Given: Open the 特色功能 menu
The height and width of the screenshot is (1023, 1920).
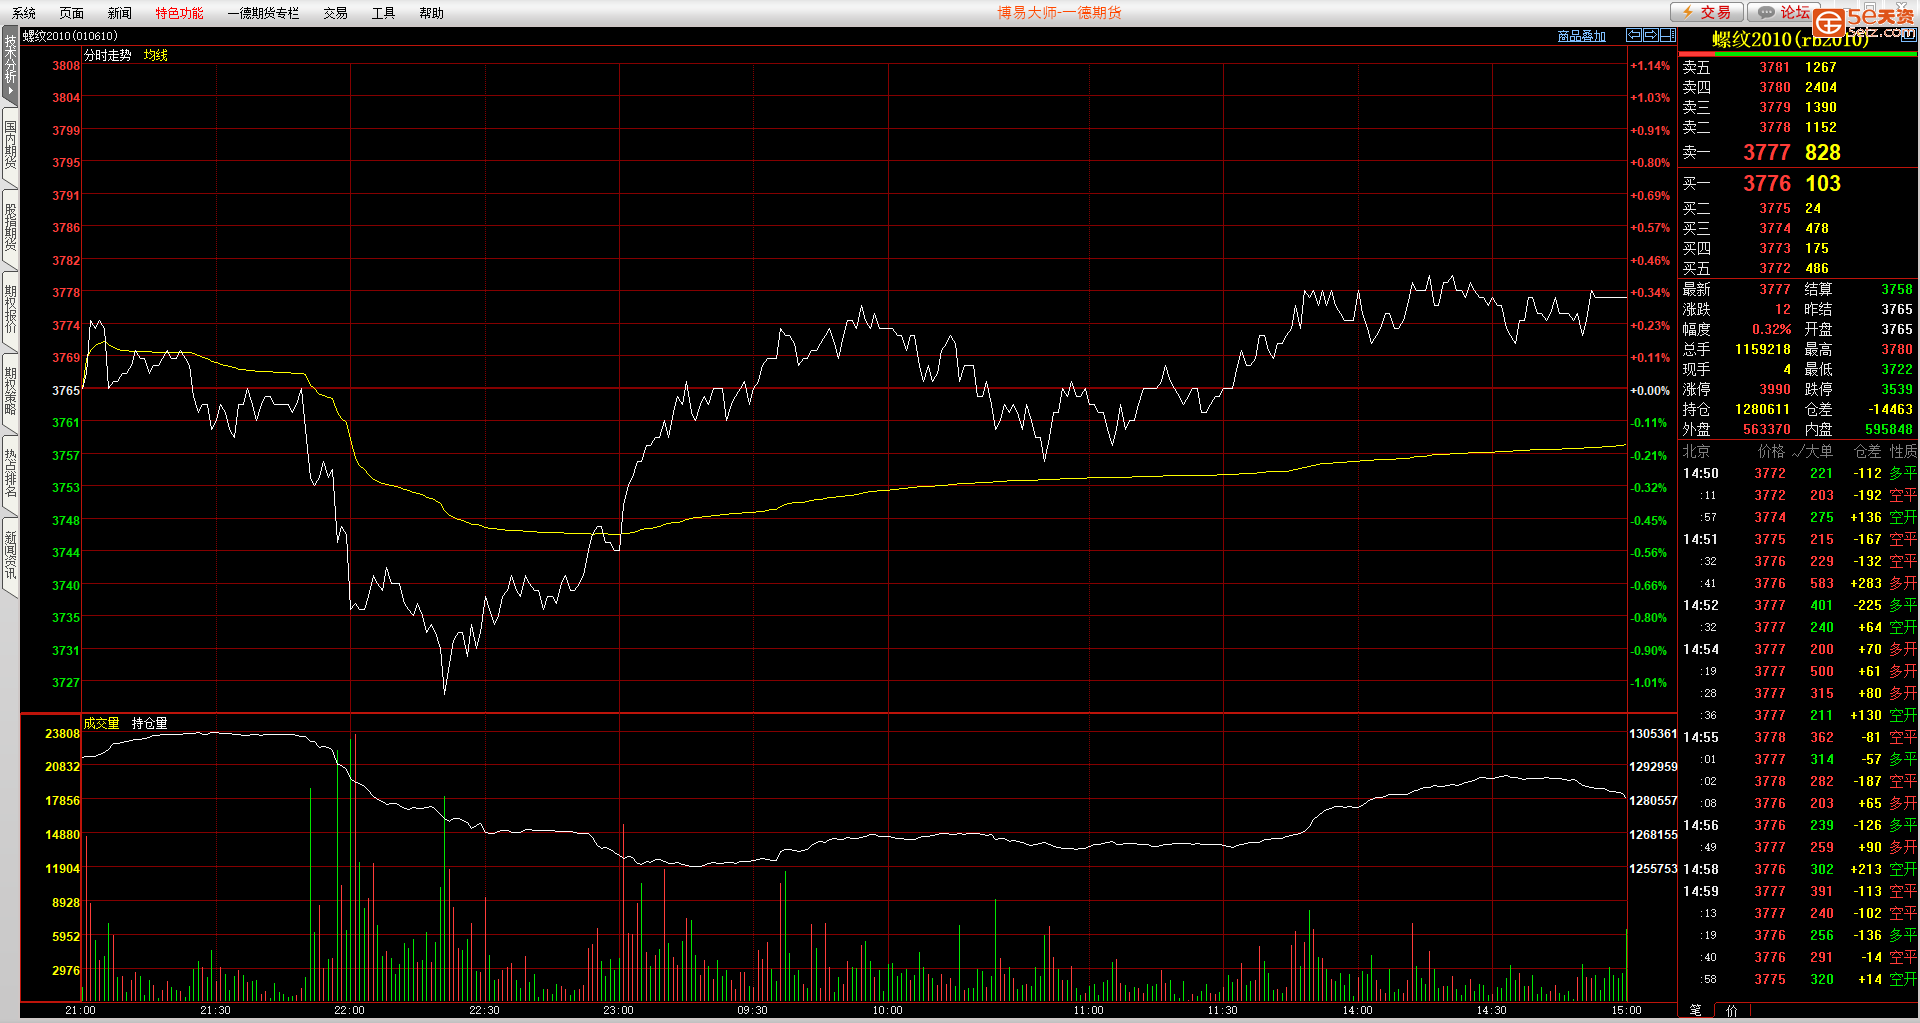Looking at the screenshot, I should (x=179, y=13).
